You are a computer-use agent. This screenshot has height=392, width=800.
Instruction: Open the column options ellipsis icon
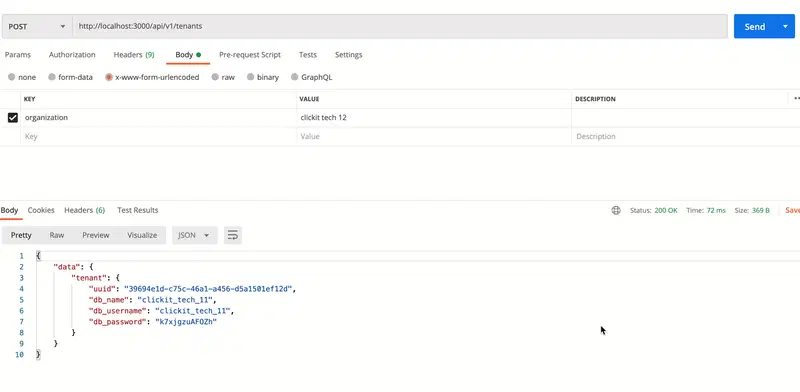pos(796,99)
